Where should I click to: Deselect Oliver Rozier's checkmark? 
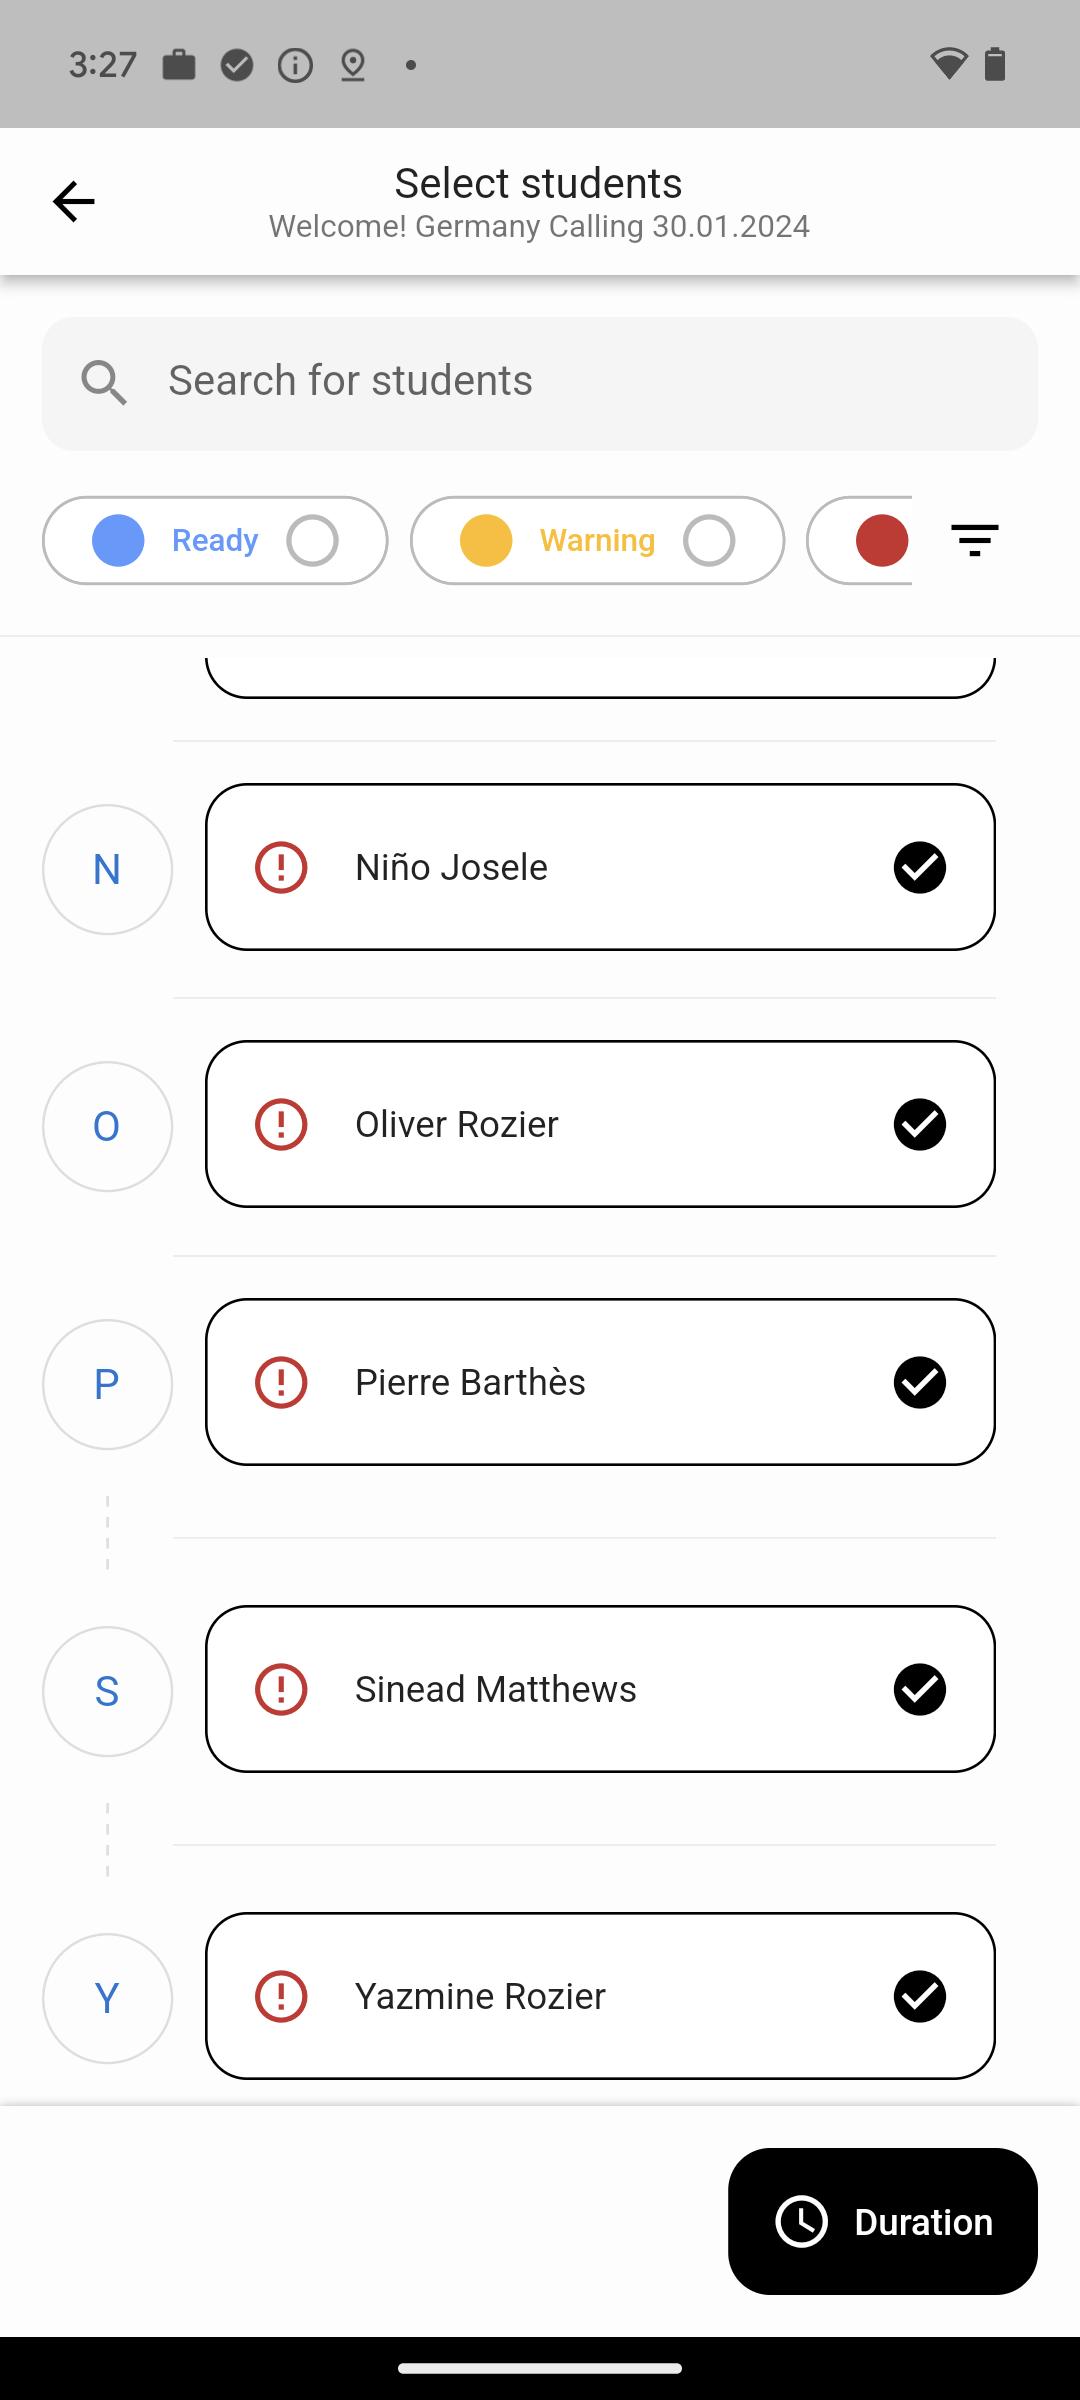pos(919,1124)
